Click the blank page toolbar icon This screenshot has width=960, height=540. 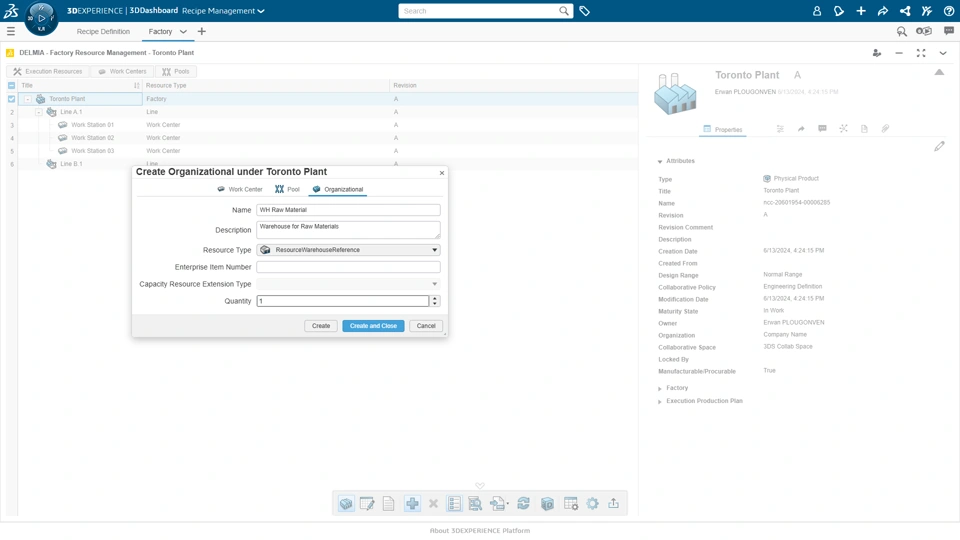[x=388, y=504]
